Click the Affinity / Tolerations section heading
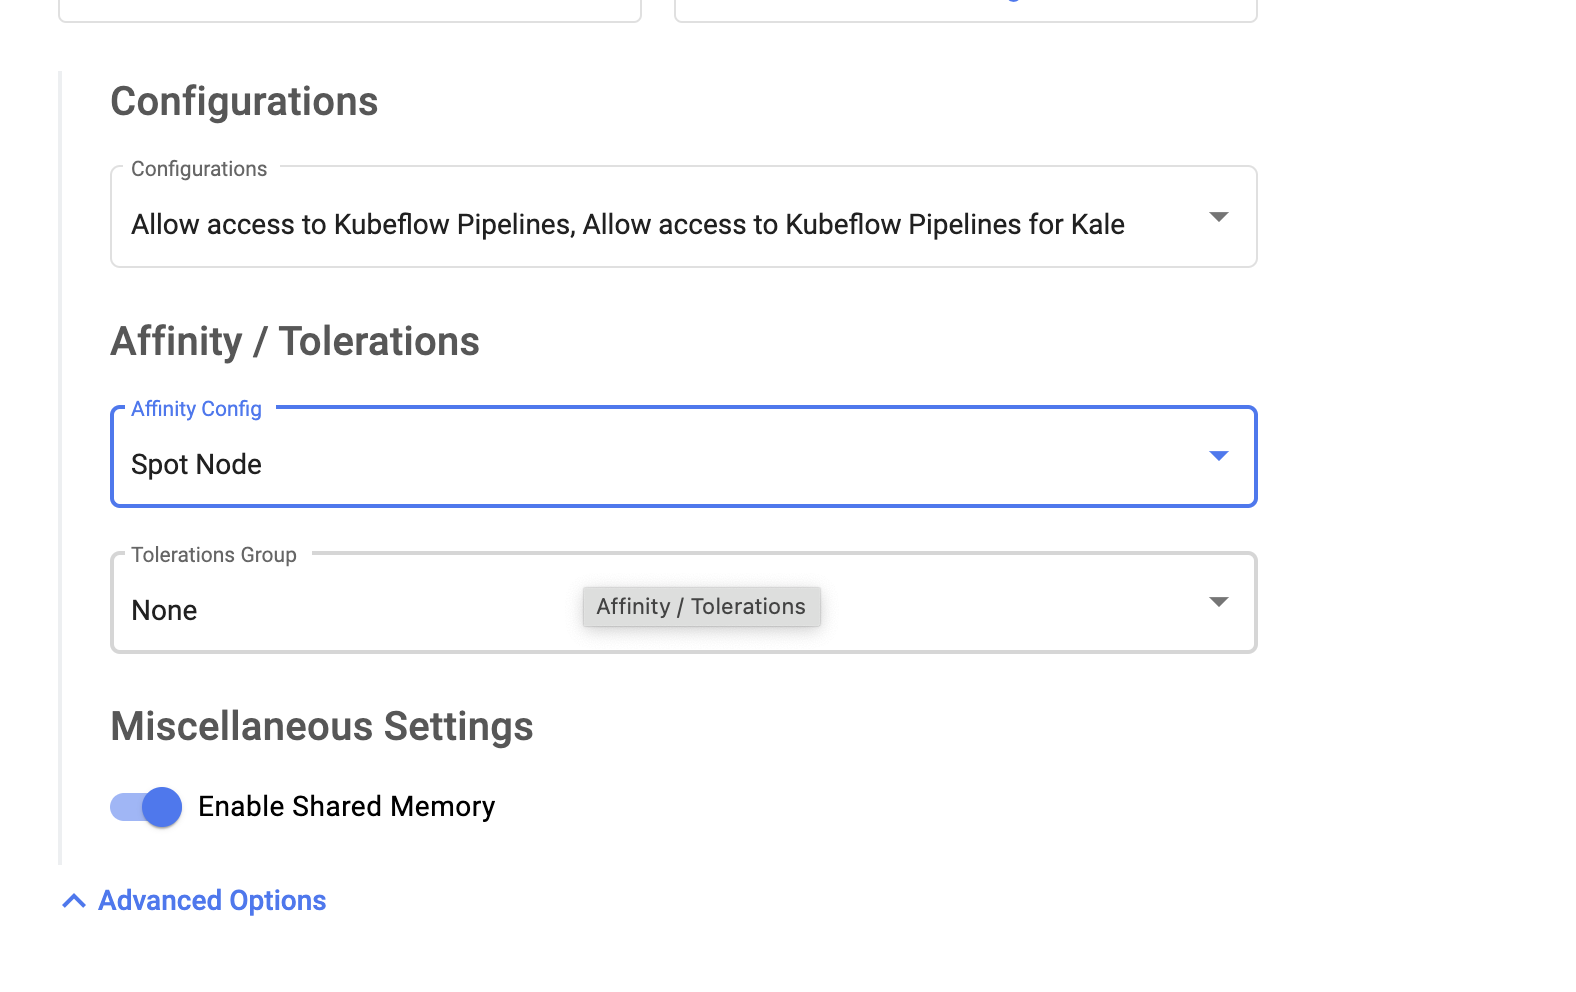Screen dimensions: 1576x992 point(295,342)
